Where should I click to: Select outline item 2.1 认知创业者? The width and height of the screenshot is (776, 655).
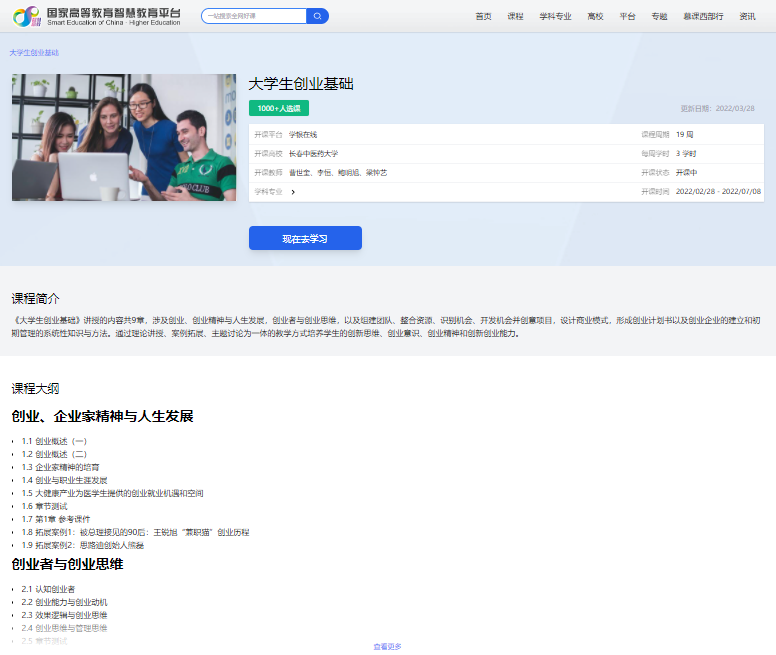click(x=48, y=589)
